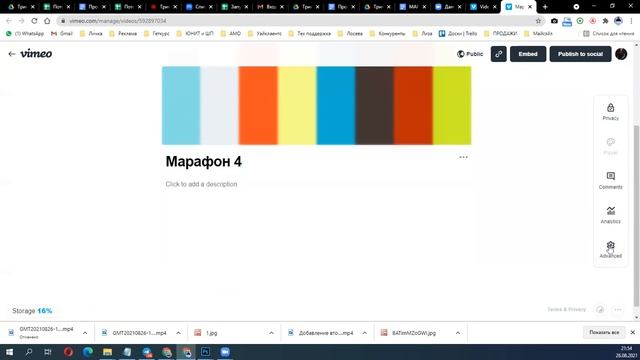Click the page vertical scrollbar

click(636, 216)
